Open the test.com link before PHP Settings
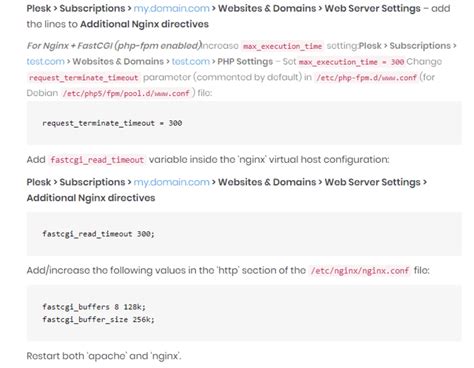Image resolution: width=474 pixels, height=368 pixels. click(191, 62)
